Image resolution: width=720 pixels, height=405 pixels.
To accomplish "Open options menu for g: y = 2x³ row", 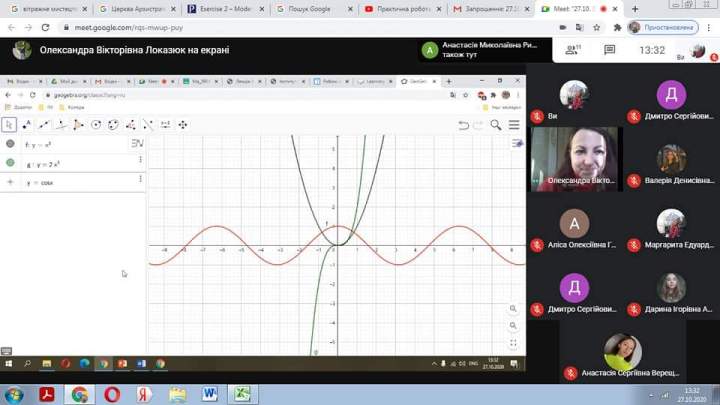I will 141,160.
